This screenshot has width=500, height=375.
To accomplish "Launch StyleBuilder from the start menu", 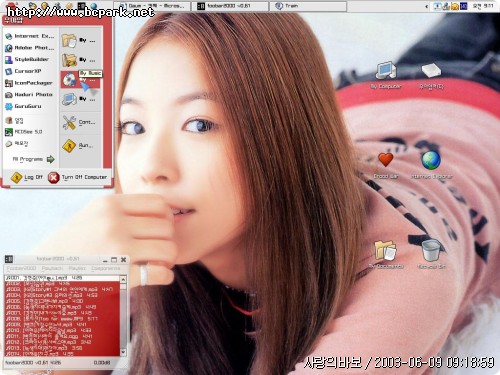I will coord(27,60).
